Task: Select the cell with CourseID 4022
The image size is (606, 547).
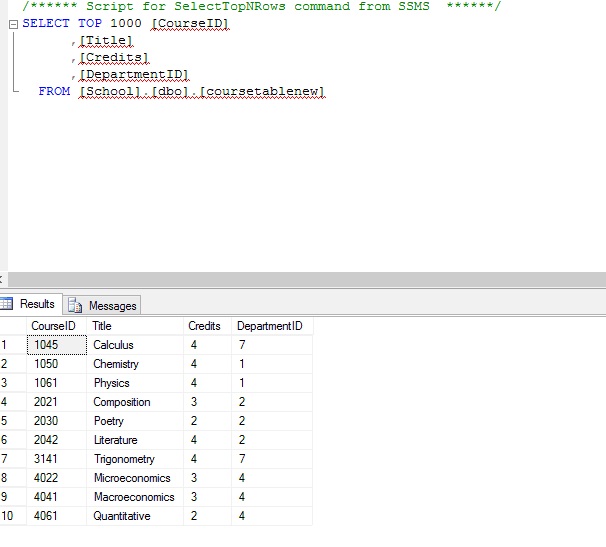Action: coord(56,477)
